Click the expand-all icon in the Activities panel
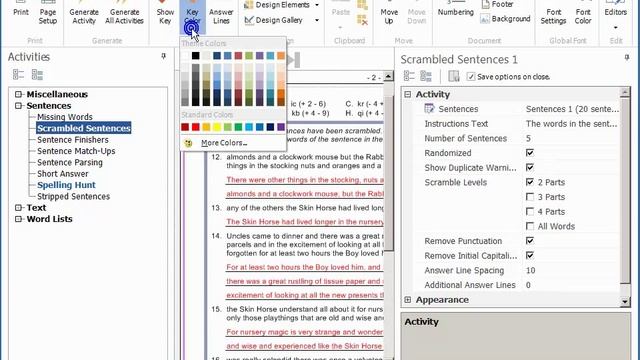Screen dimensions: 640x360 (x=18, y=74)
